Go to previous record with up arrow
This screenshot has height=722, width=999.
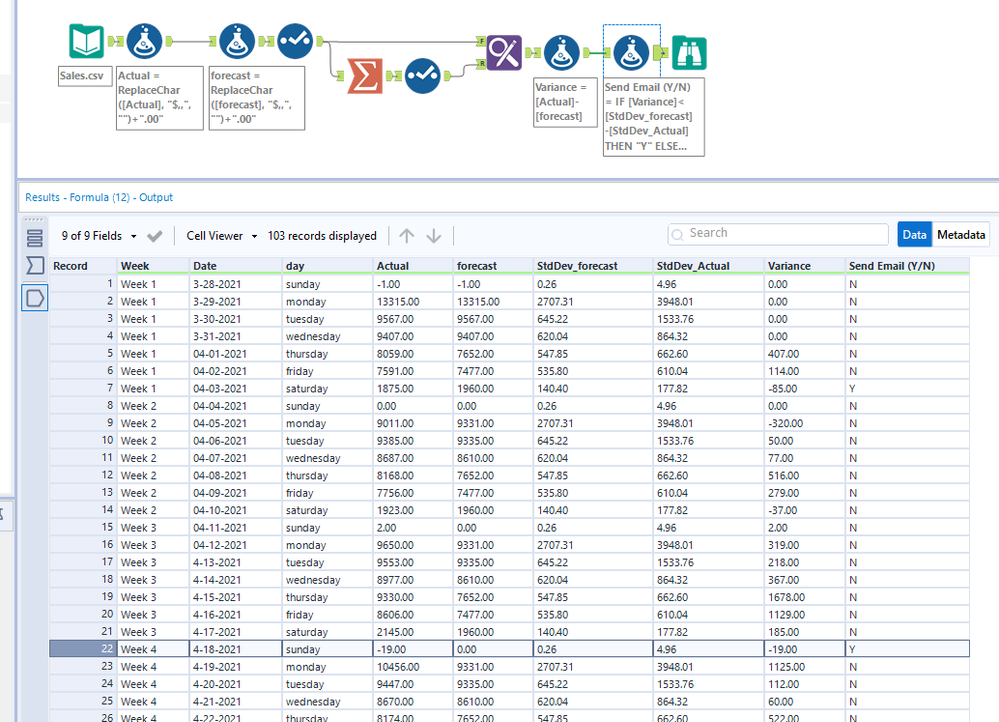point(406,236)
